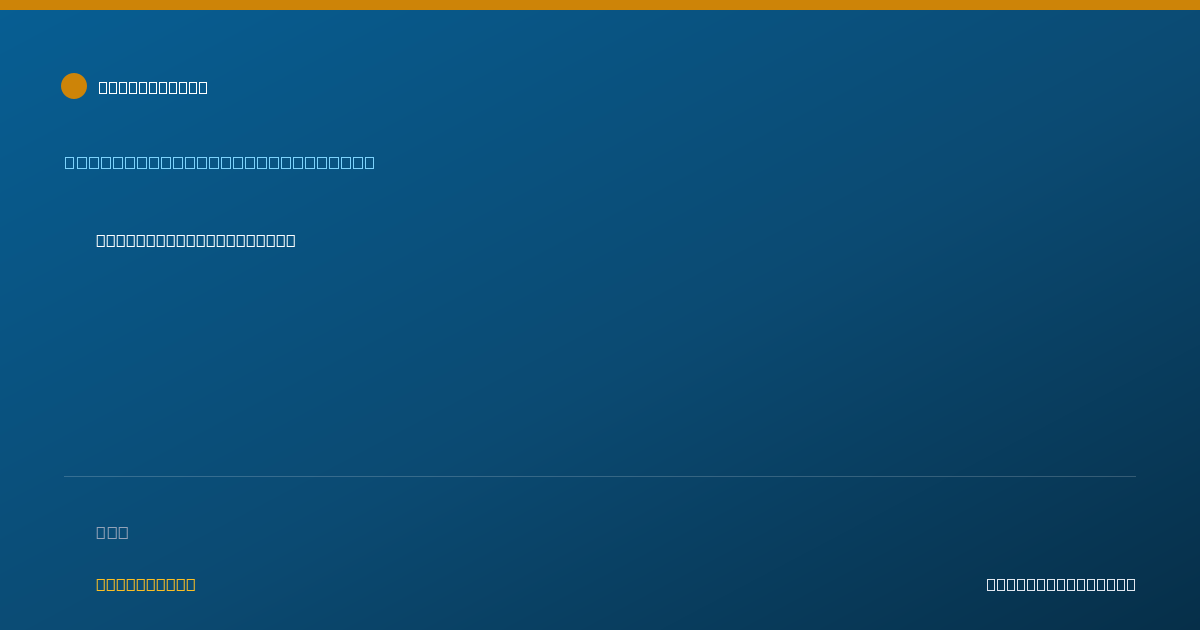Select the white title text beside orange circle
Screen dimensions: 1200x630
pos(153,87)
